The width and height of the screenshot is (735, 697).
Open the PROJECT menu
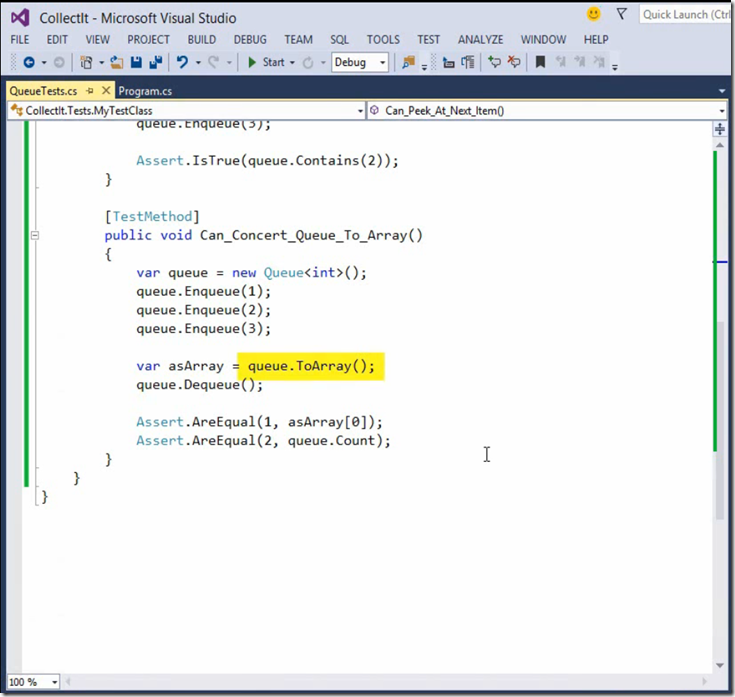coord(149,39)
